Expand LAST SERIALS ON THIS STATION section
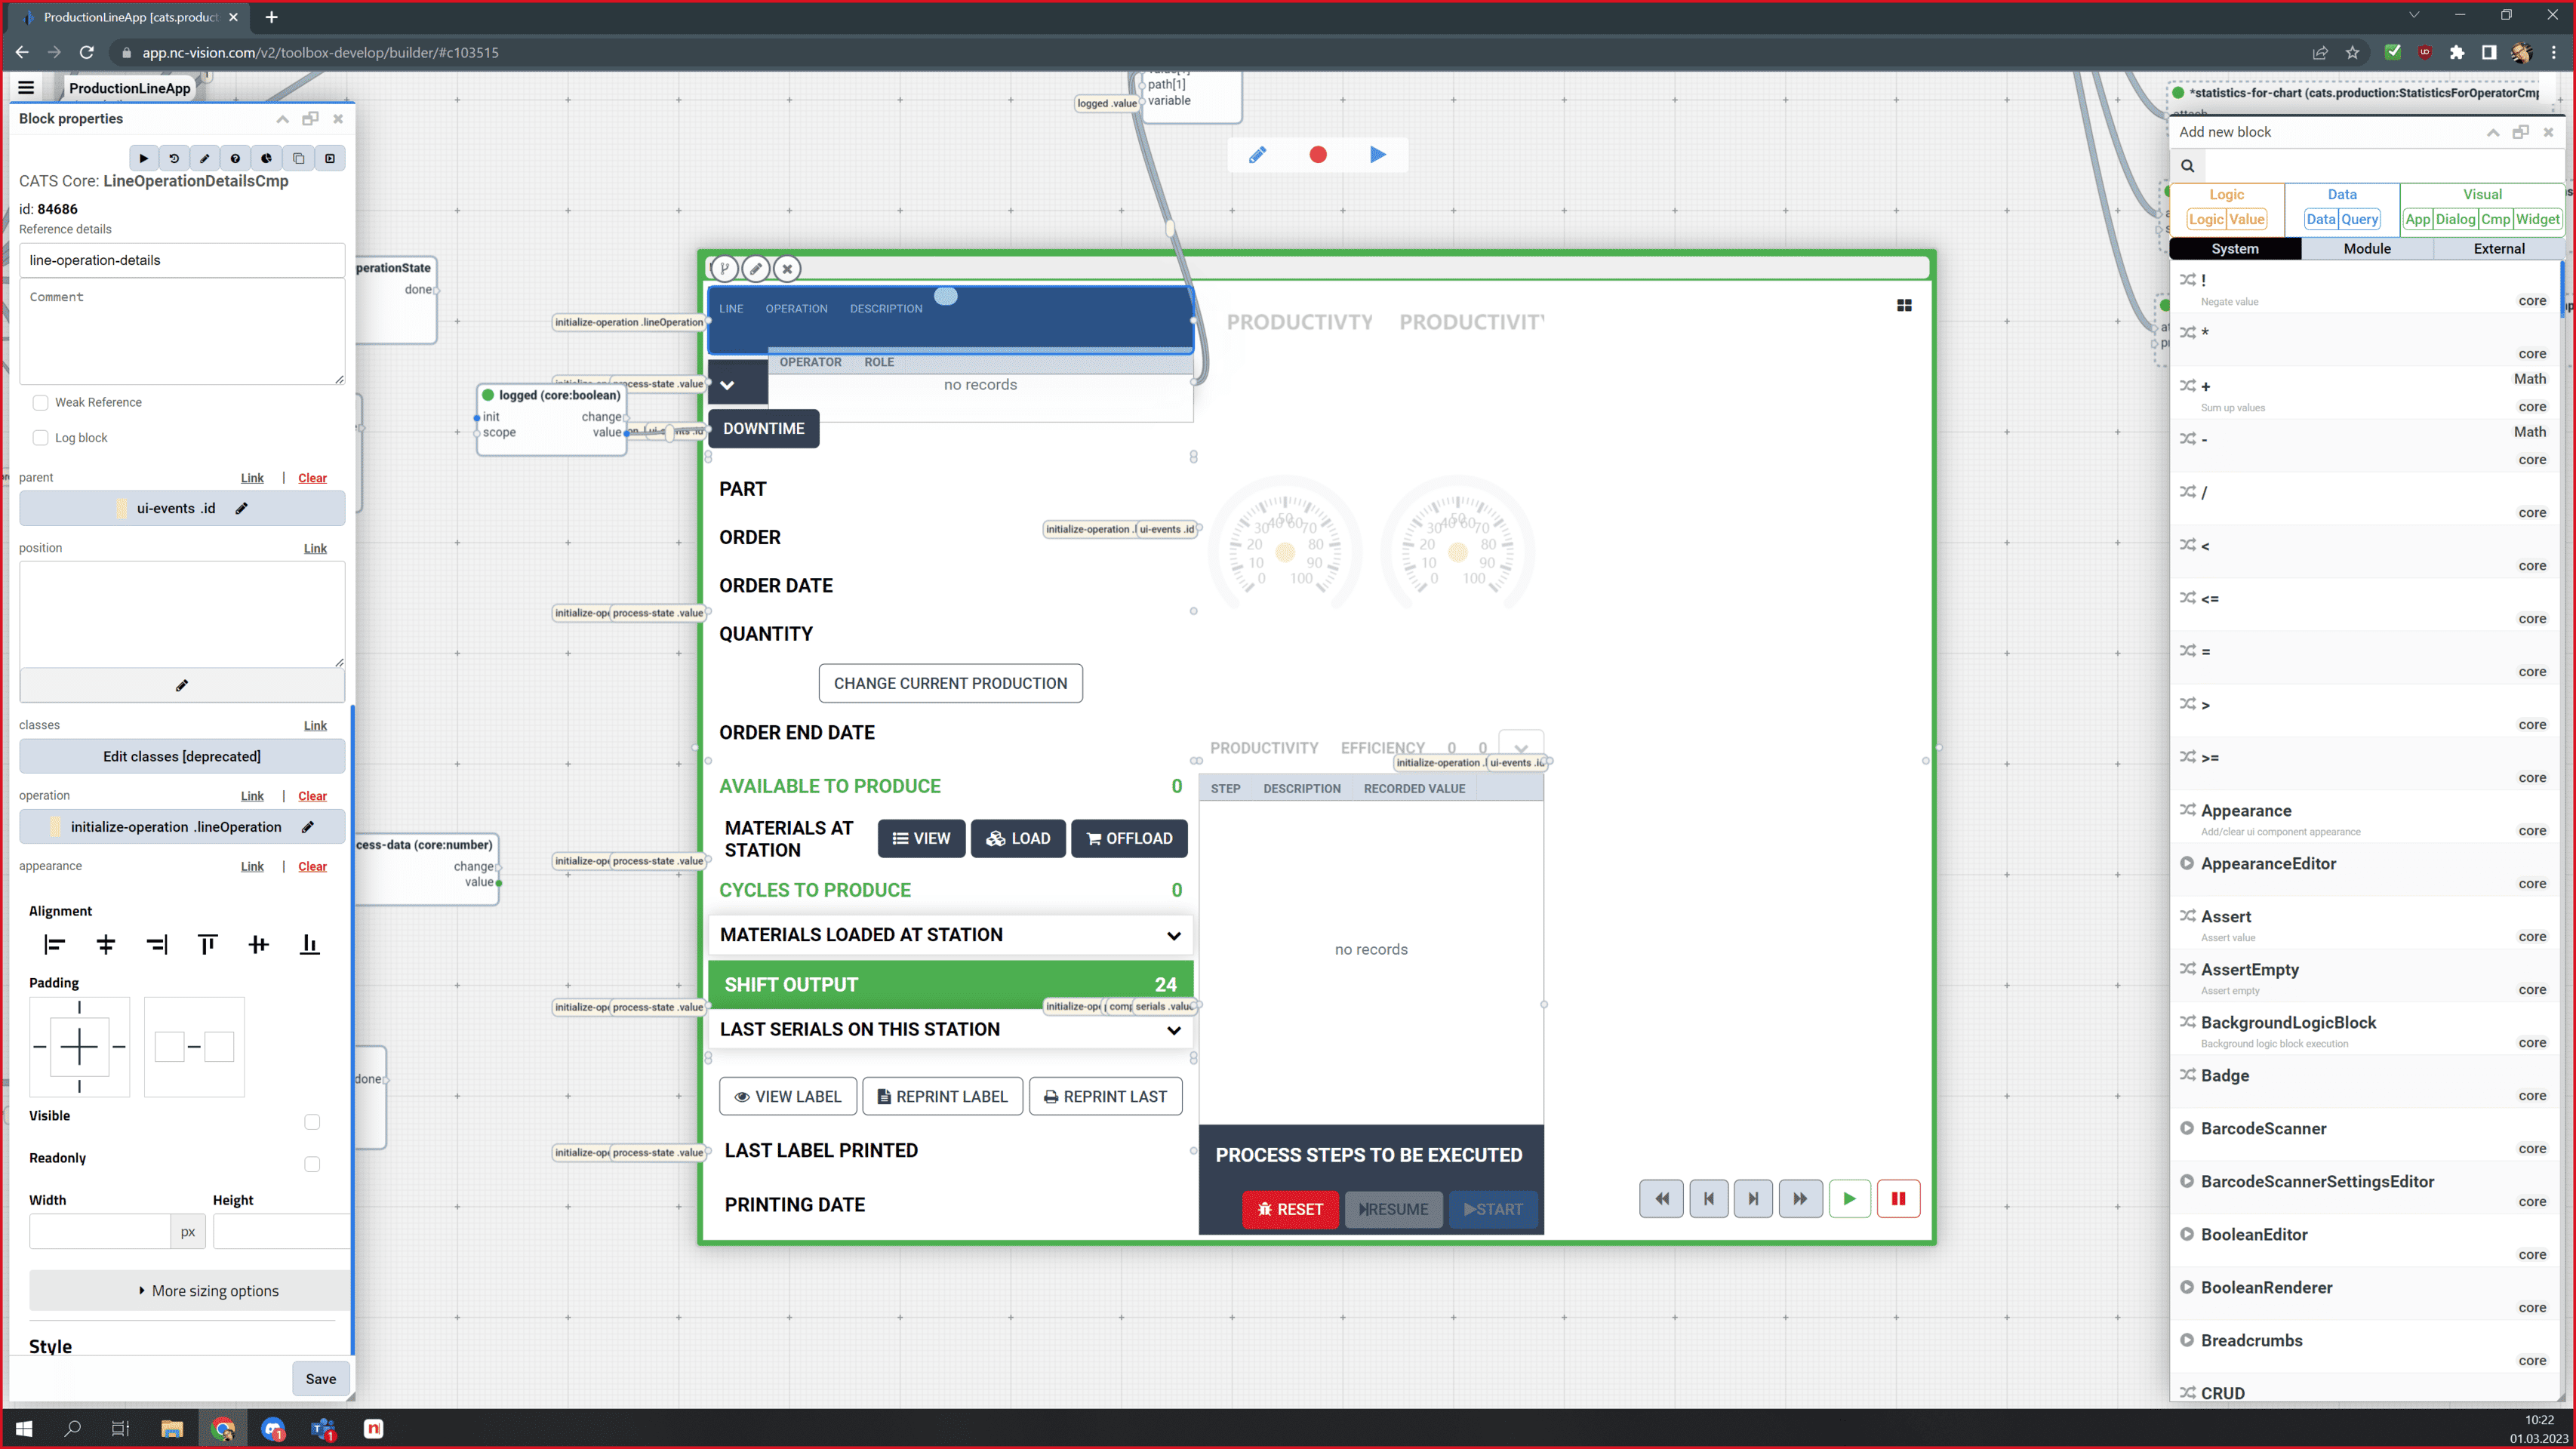Image resolution: width=2576 pixels, height=1449 pixels. [950, 1030]
